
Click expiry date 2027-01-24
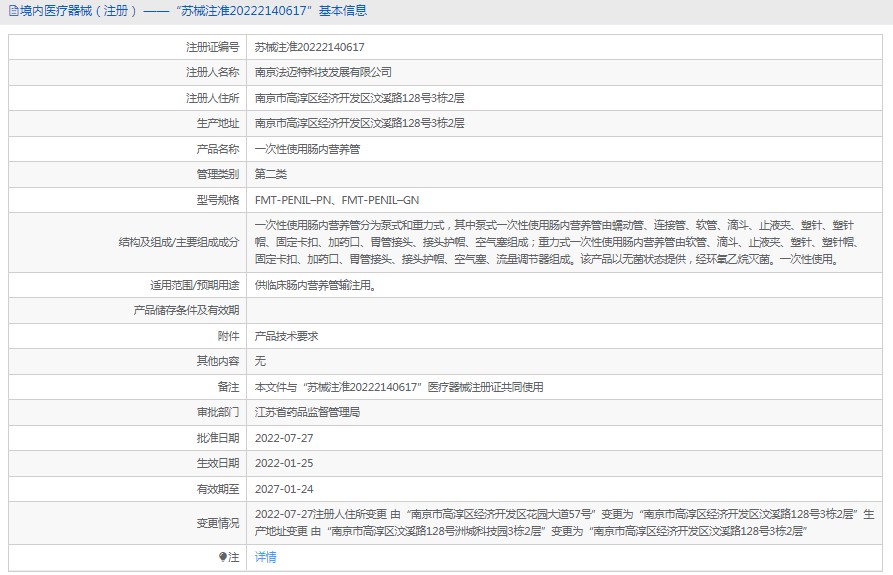[284, 489]
